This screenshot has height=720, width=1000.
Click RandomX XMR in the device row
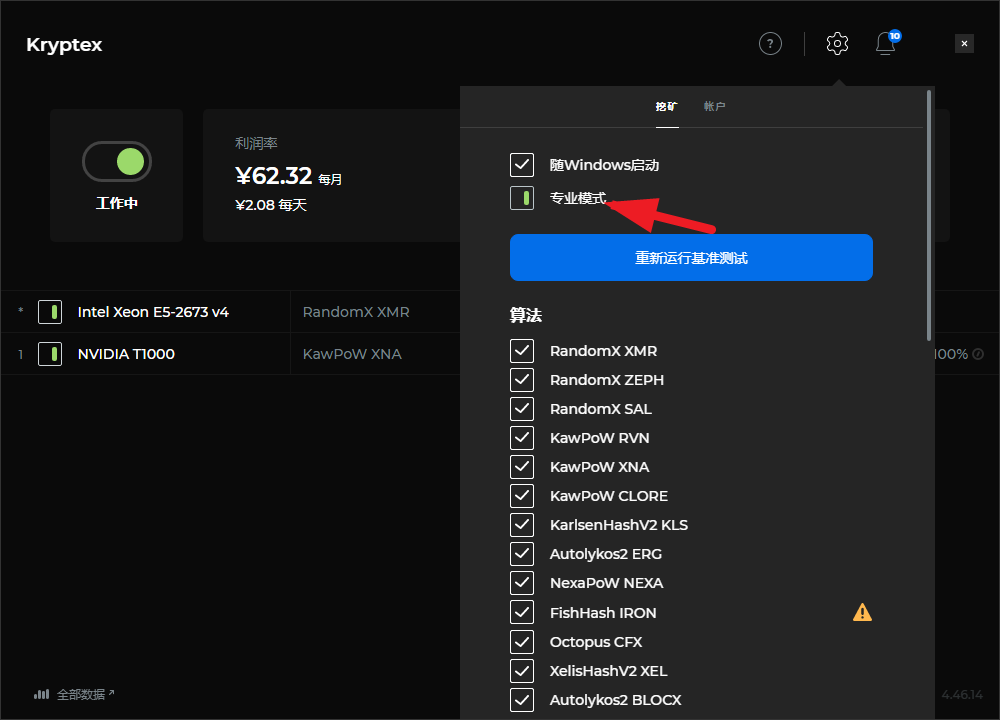point(356,312)
